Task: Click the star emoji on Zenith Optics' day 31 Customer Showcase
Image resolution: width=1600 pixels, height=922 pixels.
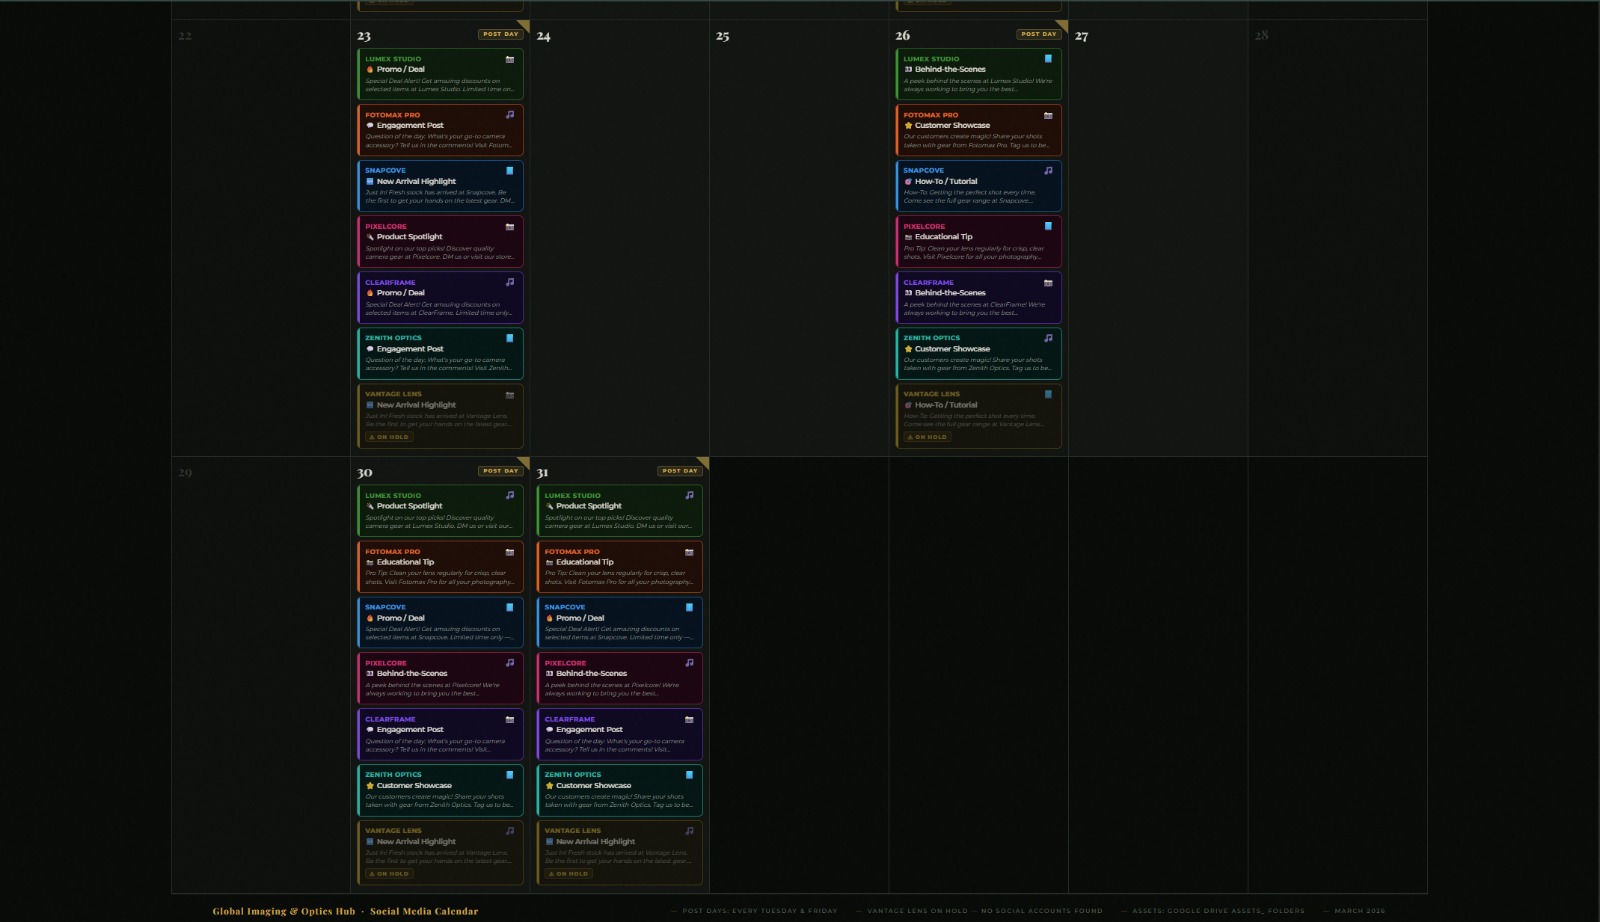Action: pos(549,786)
